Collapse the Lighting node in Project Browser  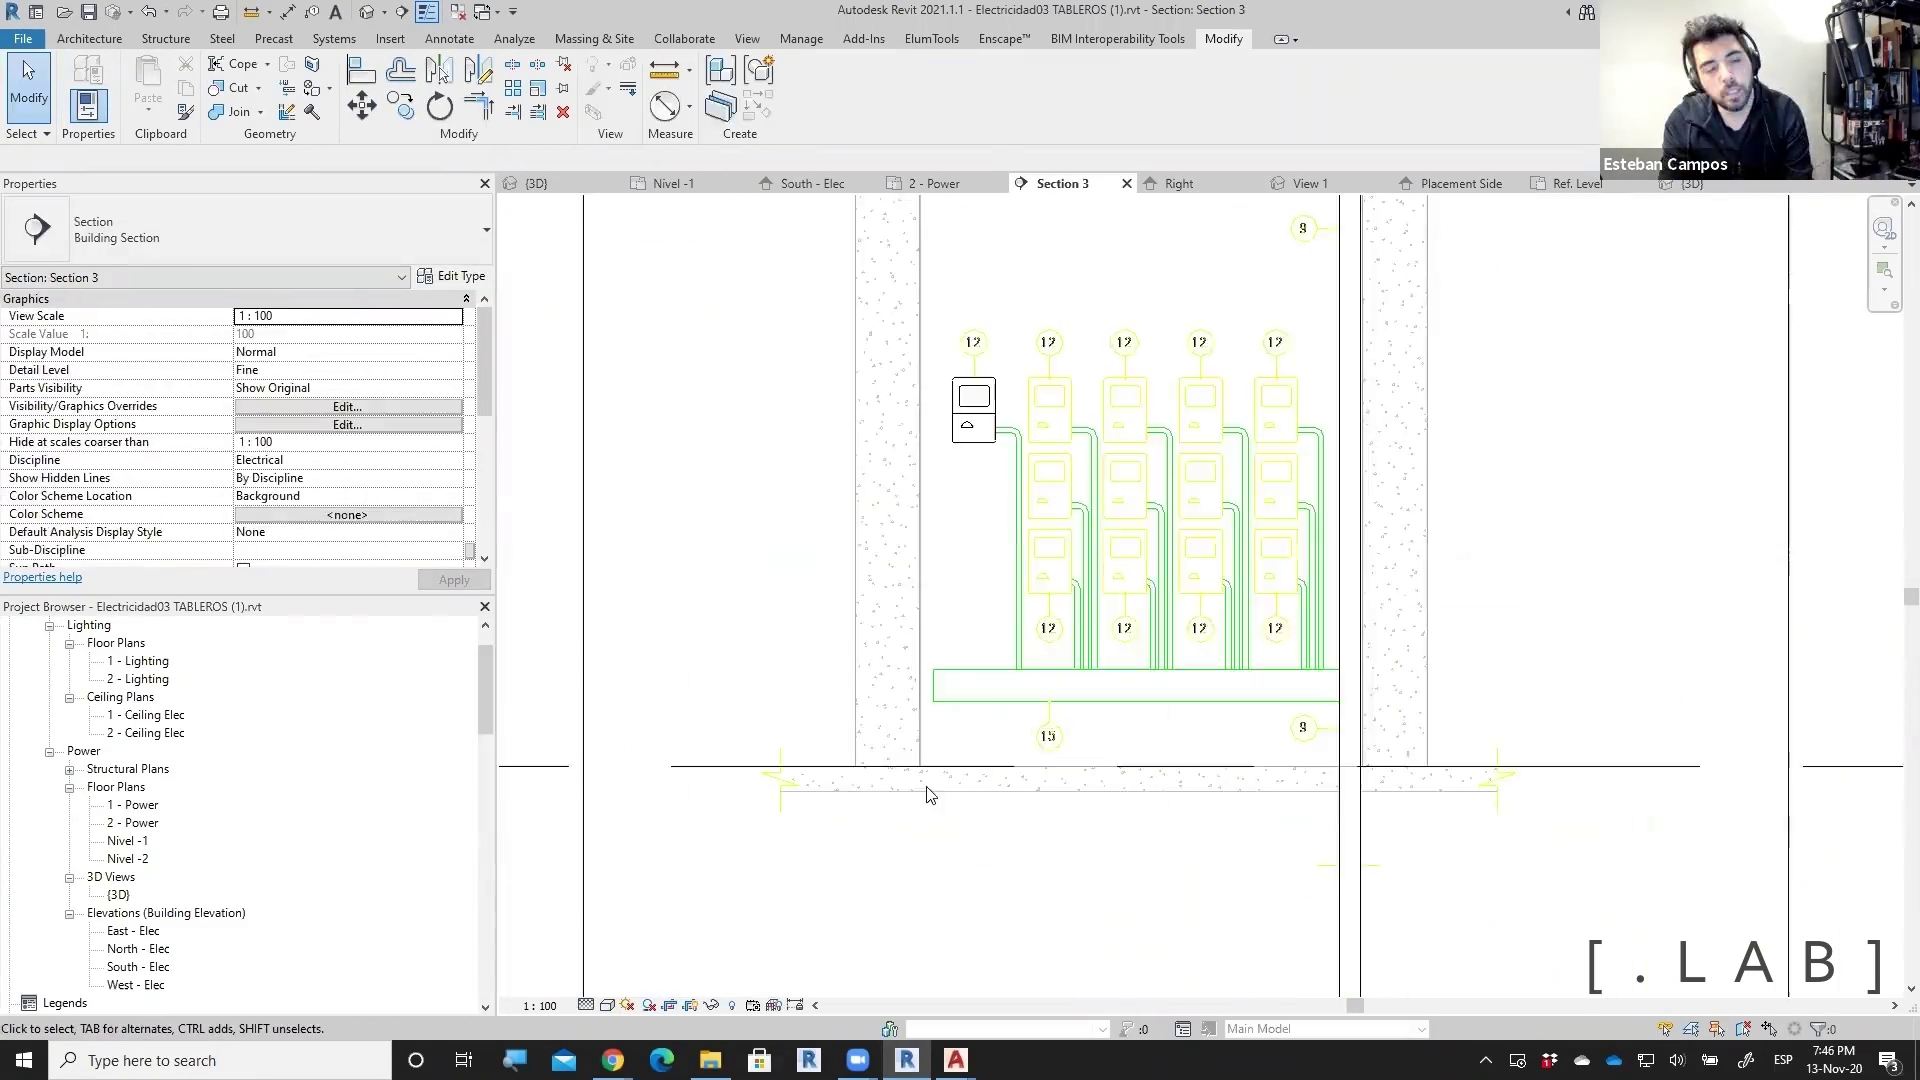pyautogui.click(x=49, y=626)
